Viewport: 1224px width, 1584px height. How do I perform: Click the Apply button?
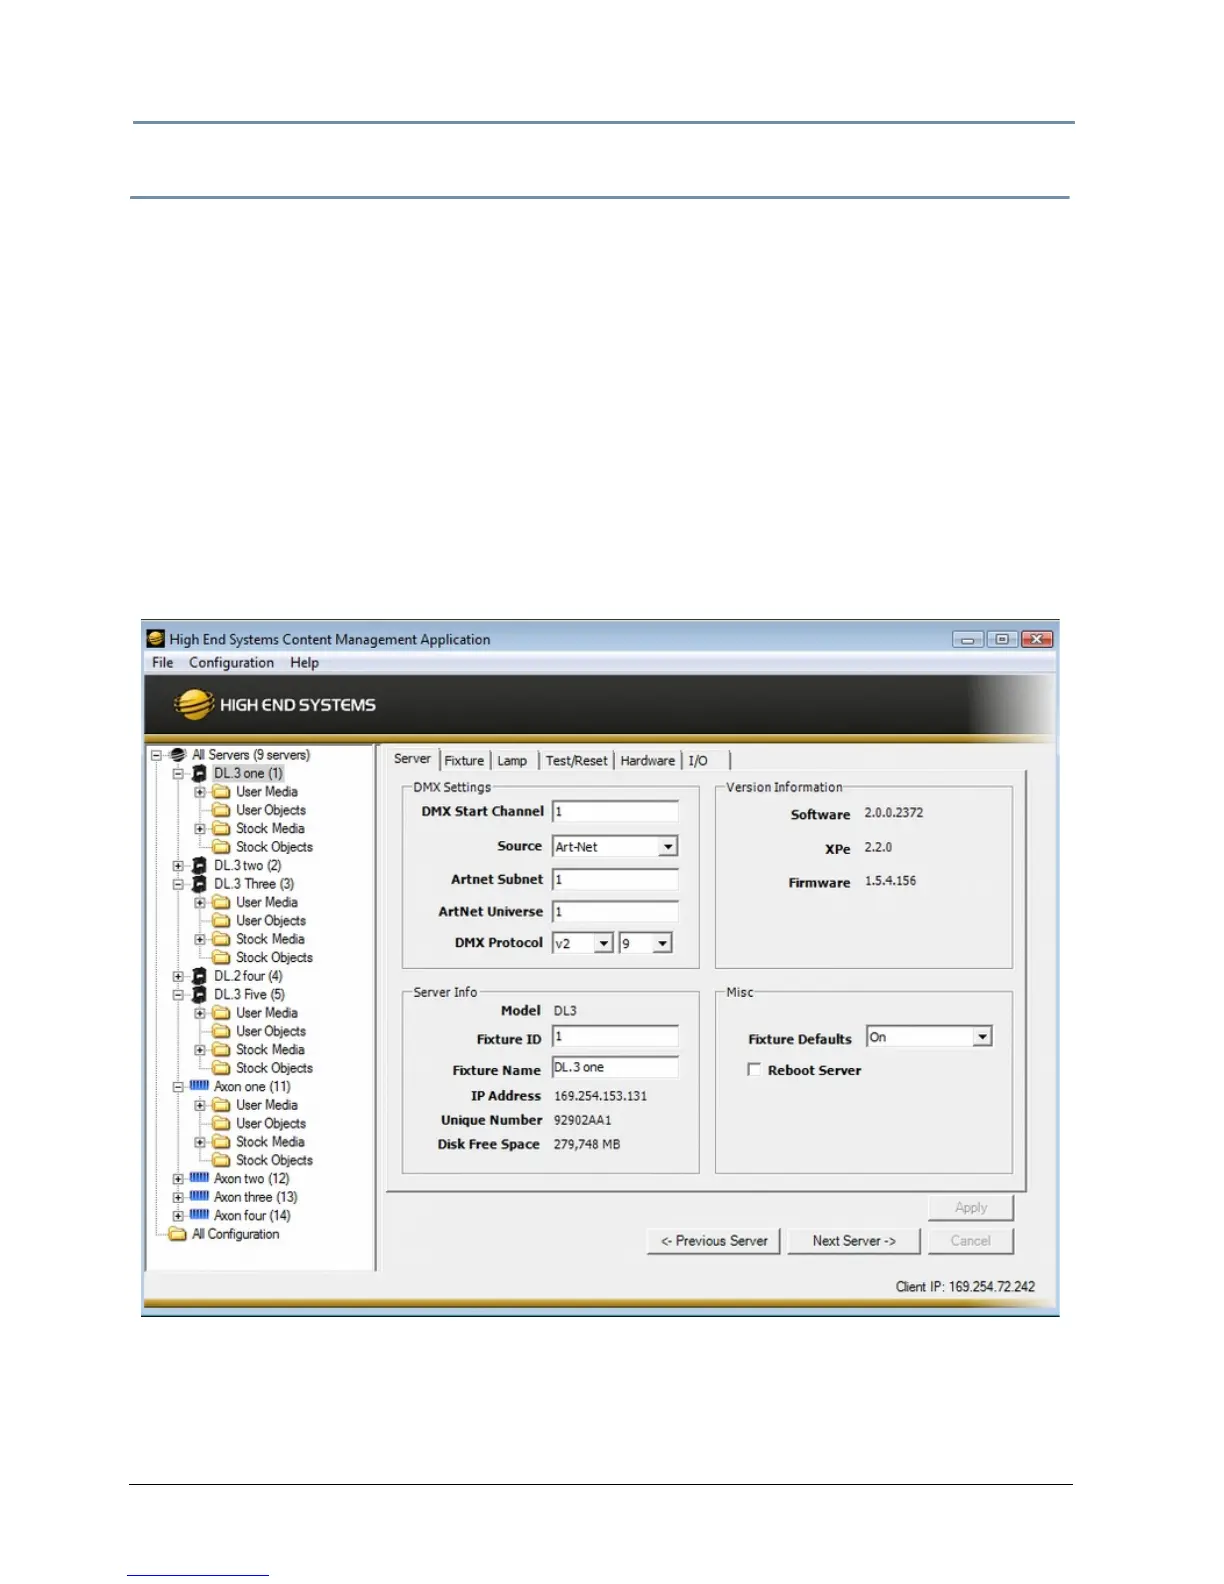point(970,1208)
